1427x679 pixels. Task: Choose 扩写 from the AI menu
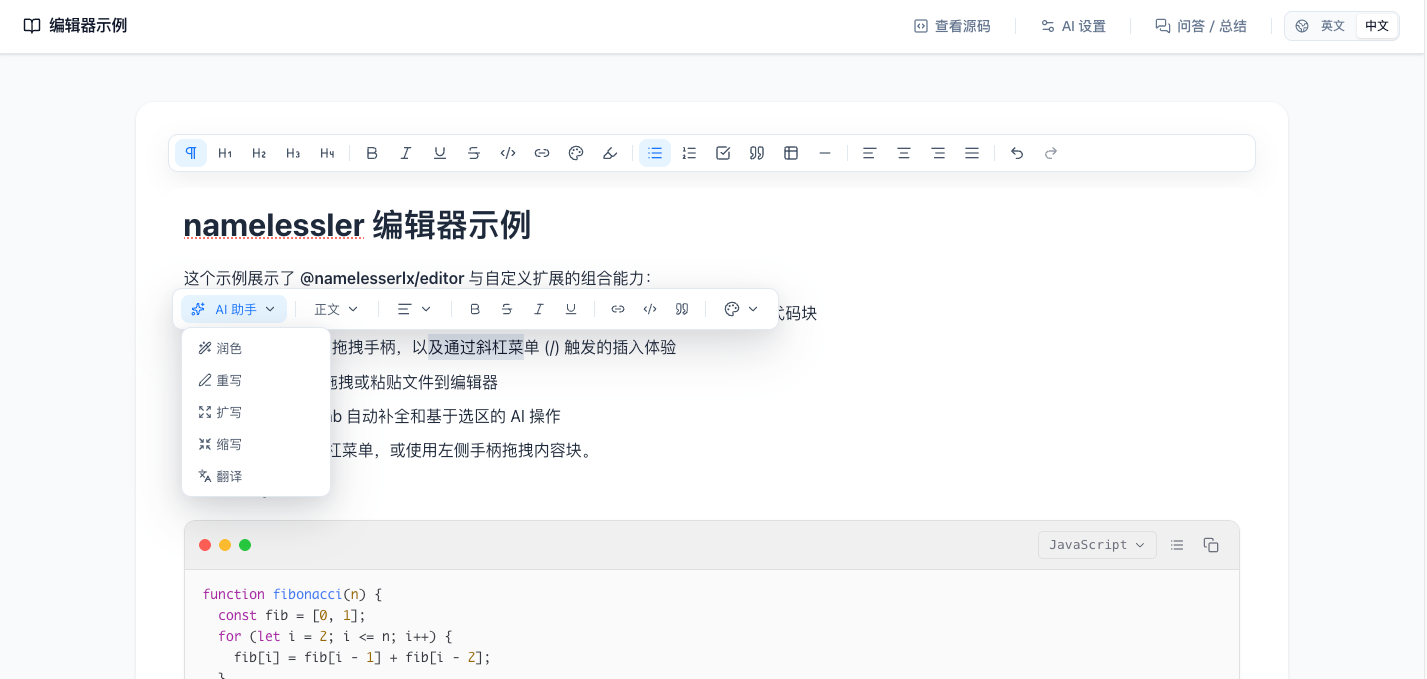256,412
